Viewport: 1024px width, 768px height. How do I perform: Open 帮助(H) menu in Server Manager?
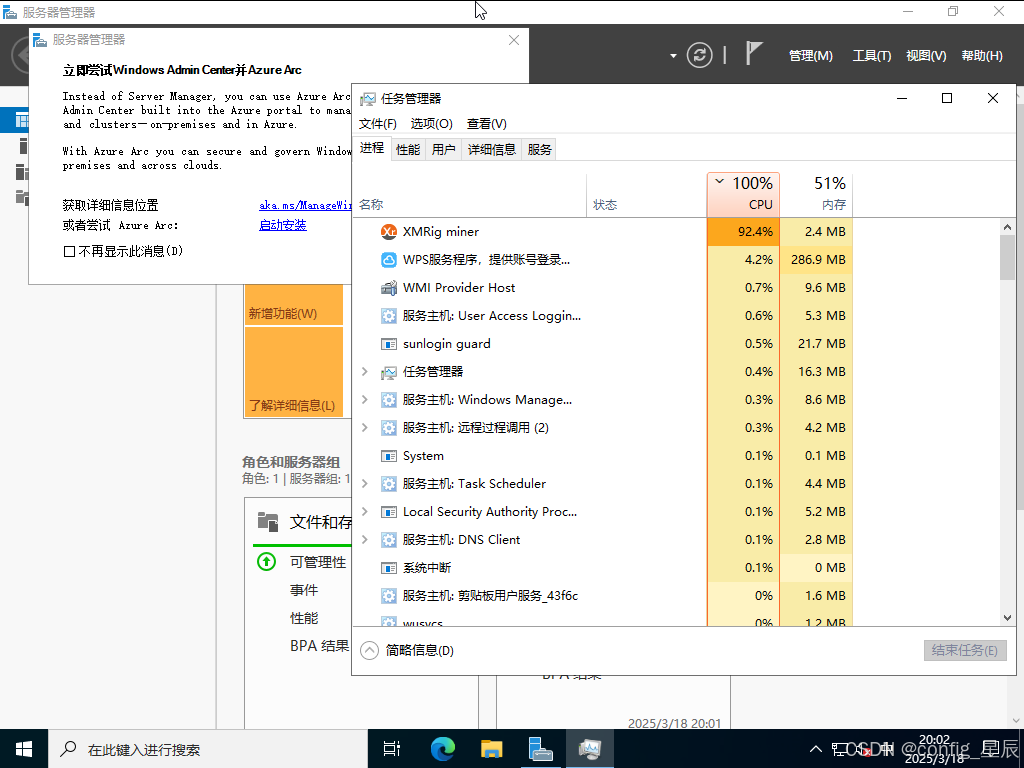point(982,56)
